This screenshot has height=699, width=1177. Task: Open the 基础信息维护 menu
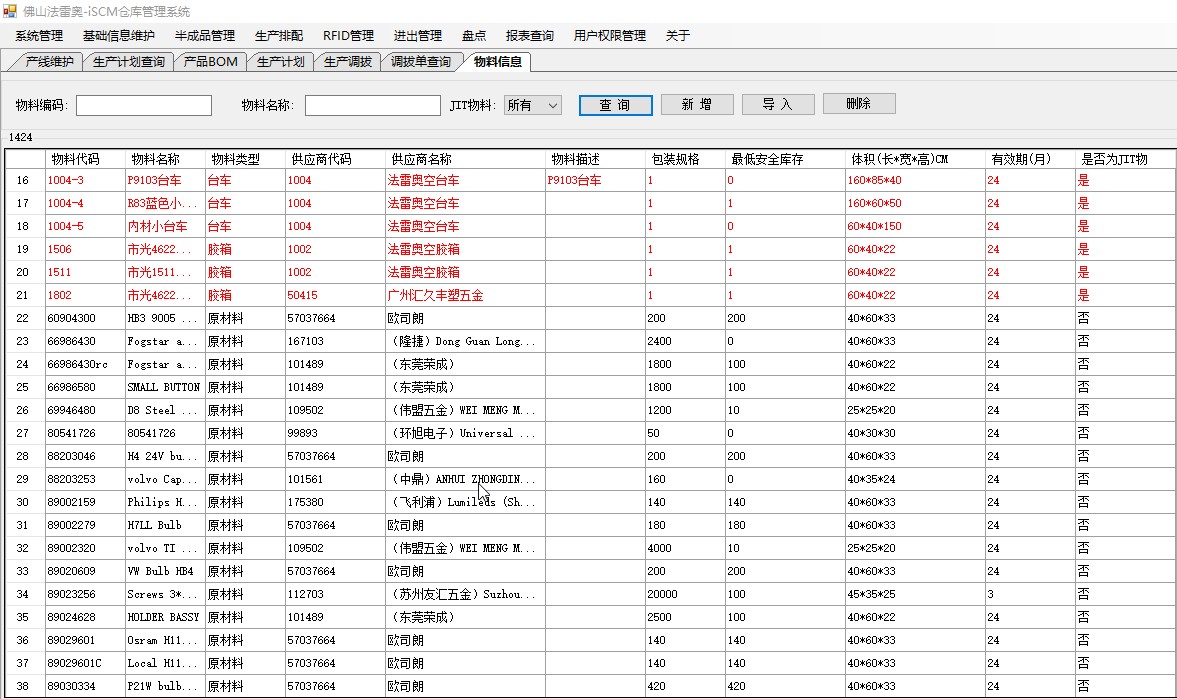[x=119, y=35]
